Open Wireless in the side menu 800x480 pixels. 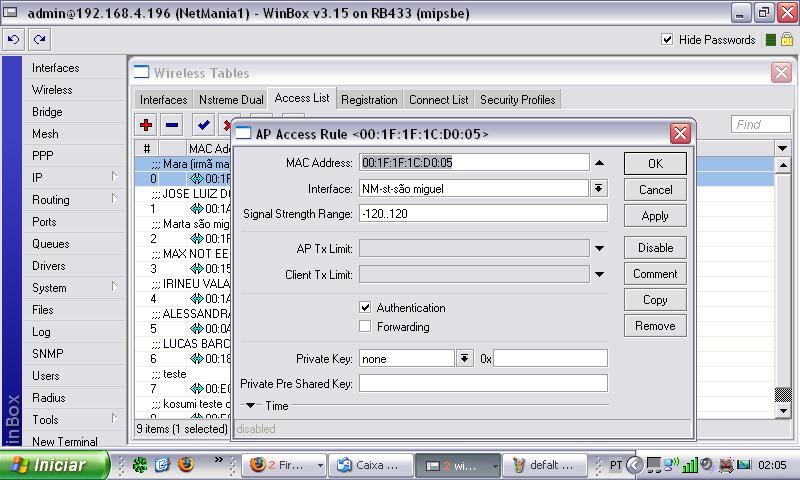pos(52,90)
